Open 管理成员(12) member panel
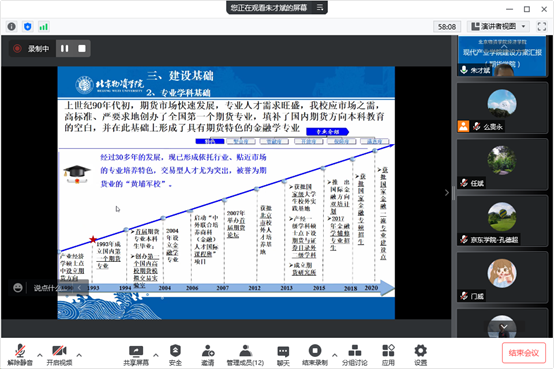The width and height of the screenshot is (554, 369). (x=245, y=355)
